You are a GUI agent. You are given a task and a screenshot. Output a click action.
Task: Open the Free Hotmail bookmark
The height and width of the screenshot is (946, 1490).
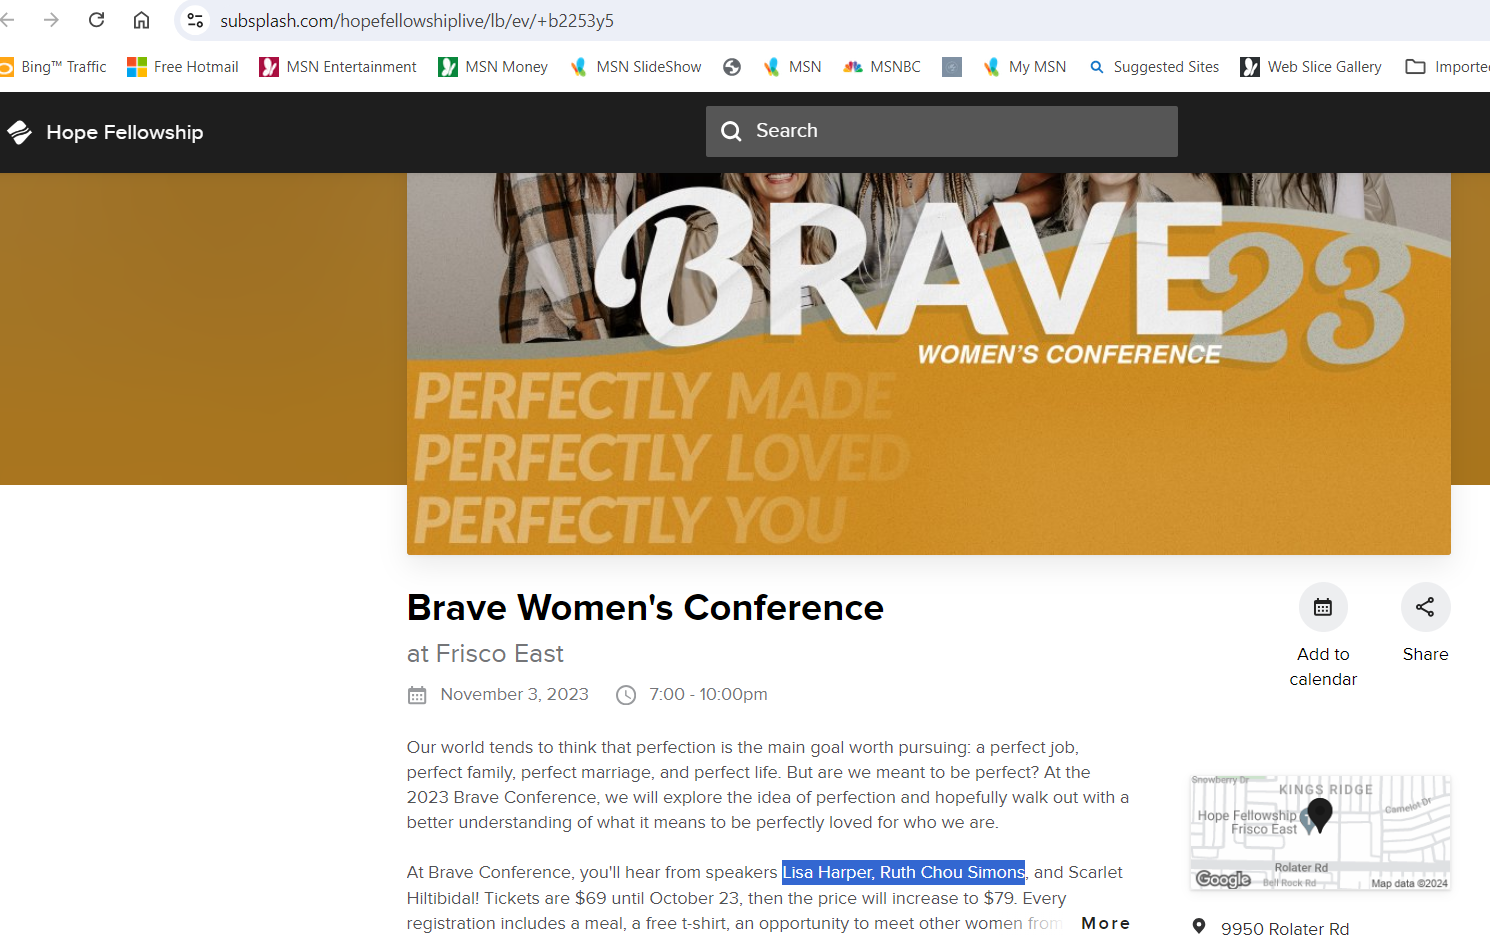(x=183, y=67)
